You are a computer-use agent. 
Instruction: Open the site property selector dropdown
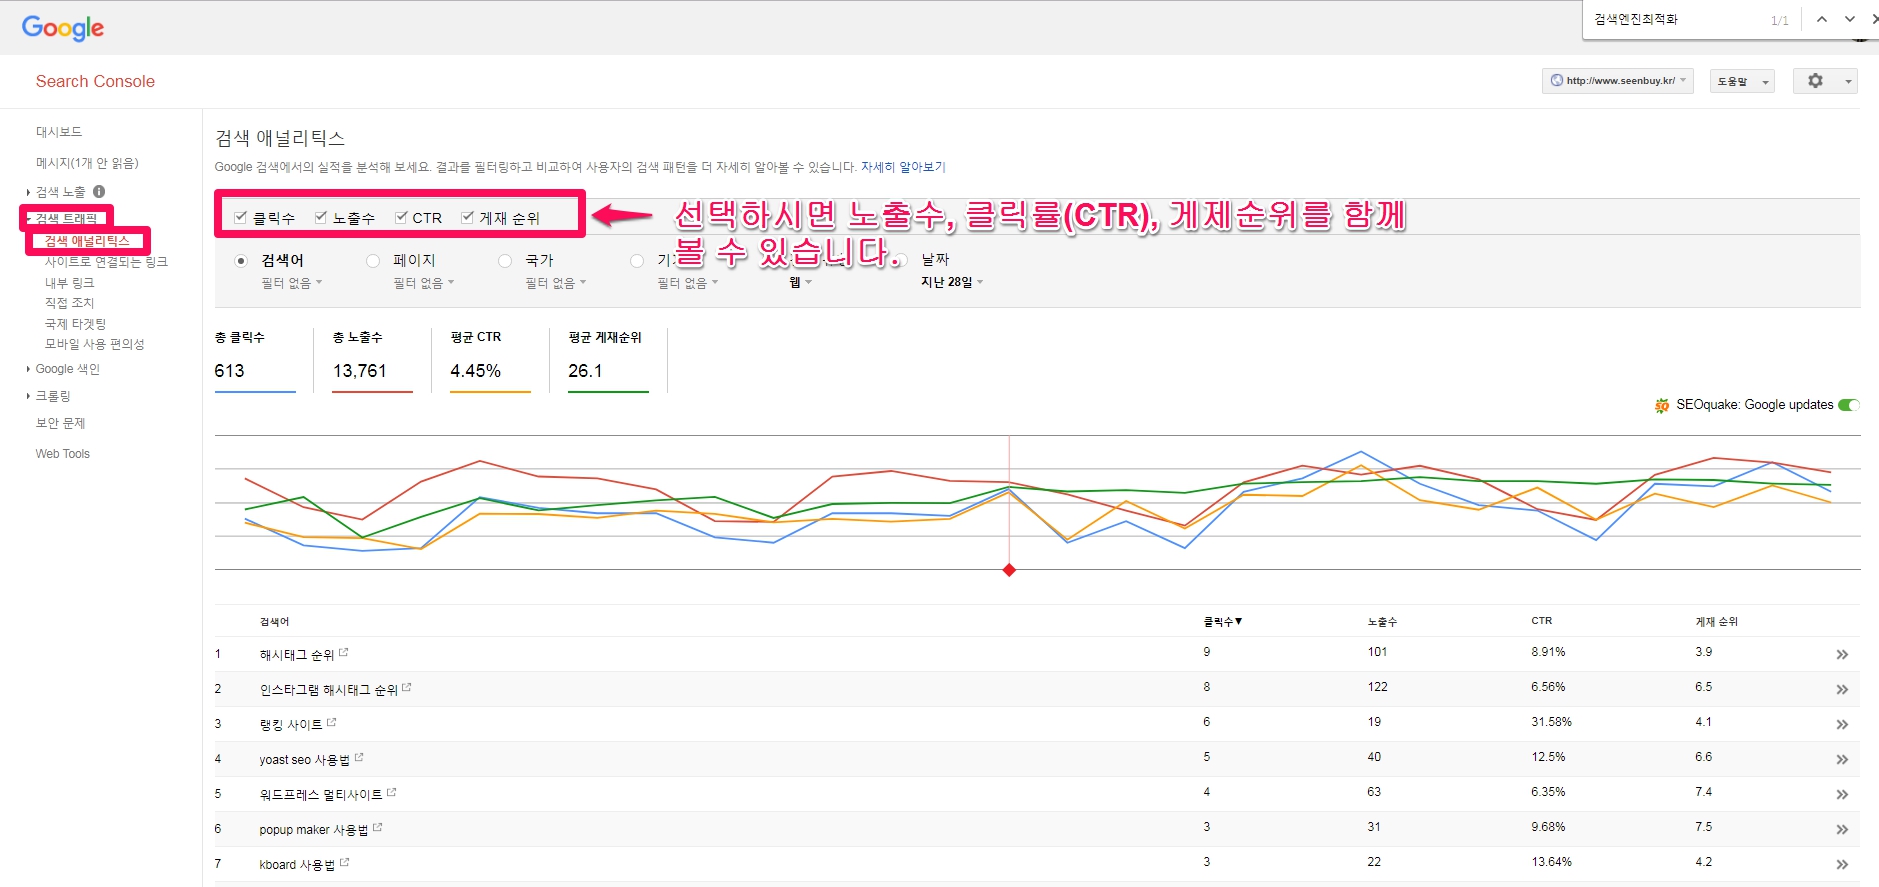[x=1617, y=81]
